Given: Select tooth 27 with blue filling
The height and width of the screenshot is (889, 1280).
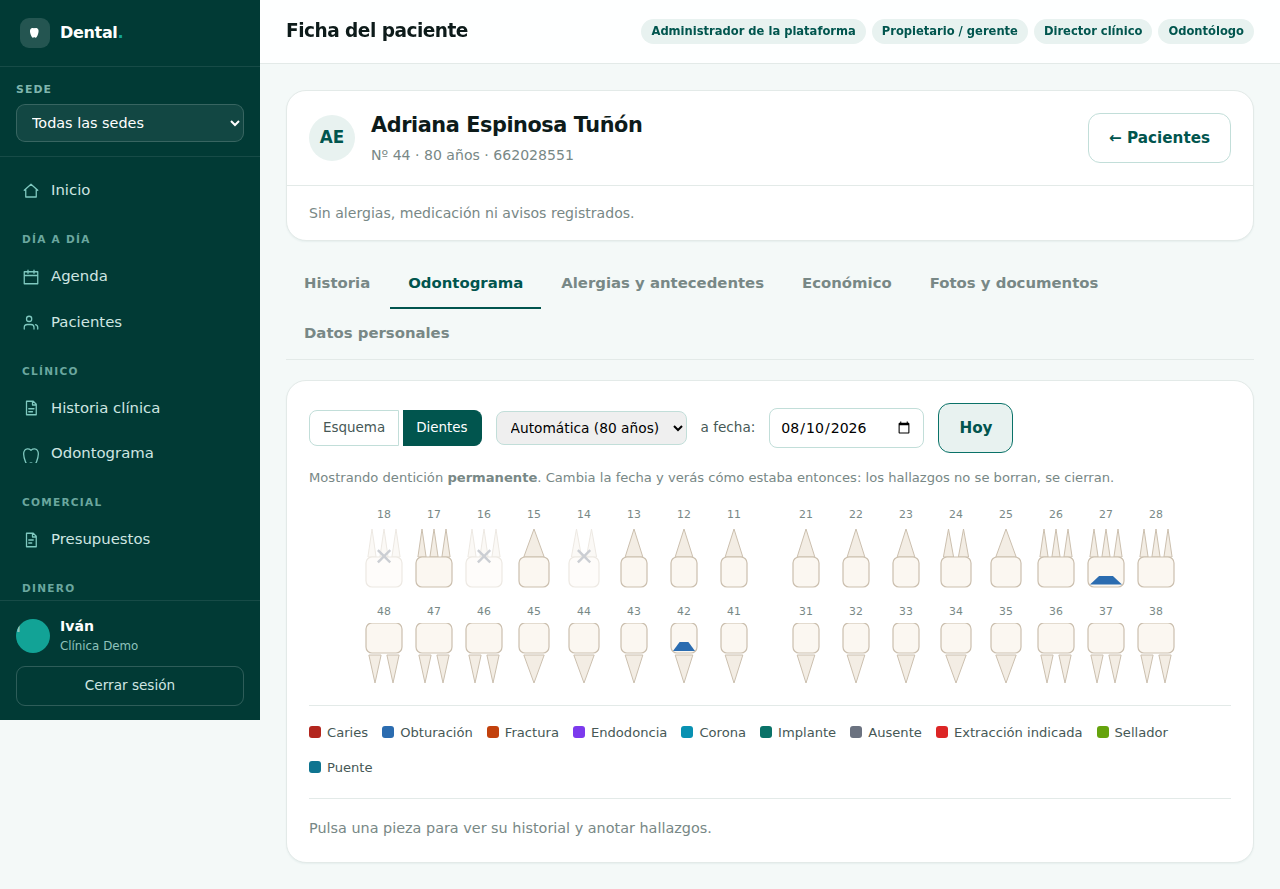Looking at the screenshot, I should pos(1106,558).
